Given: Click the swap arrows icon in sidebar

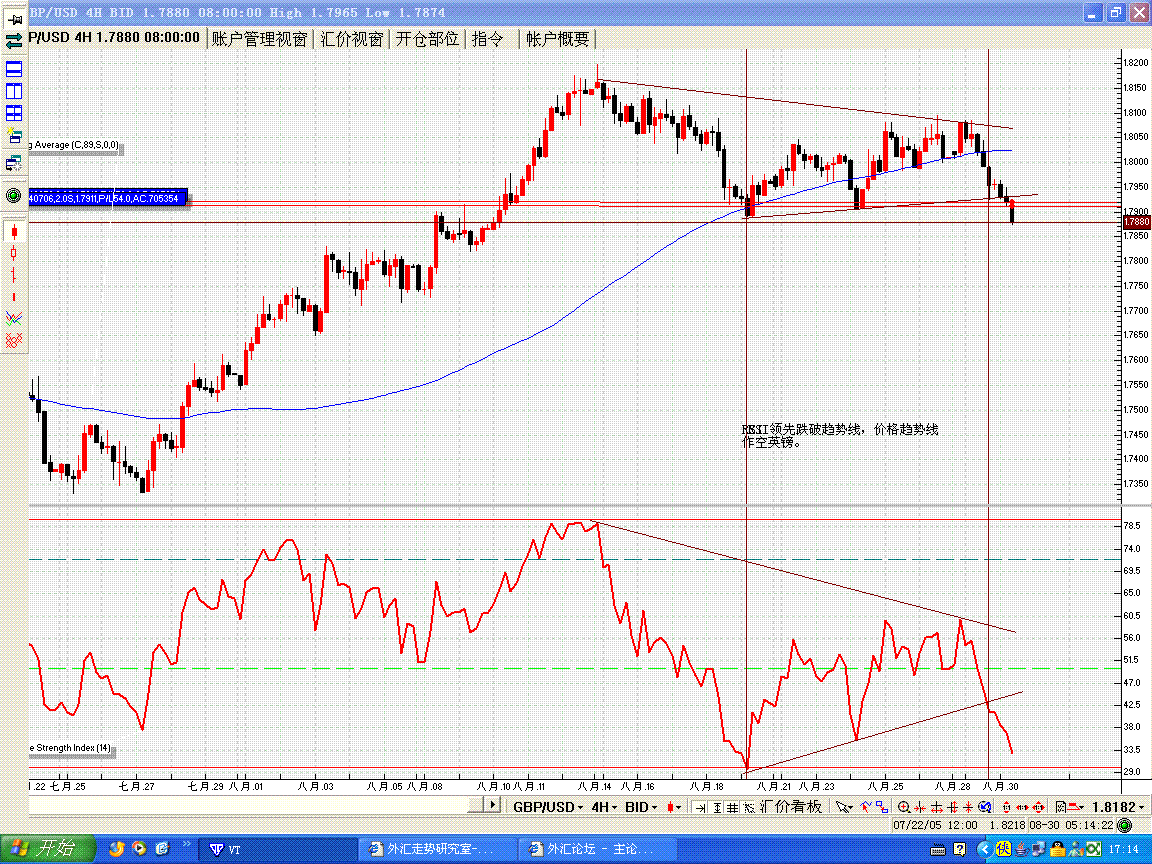Looking at the screenshot, I should click(14, 41).
